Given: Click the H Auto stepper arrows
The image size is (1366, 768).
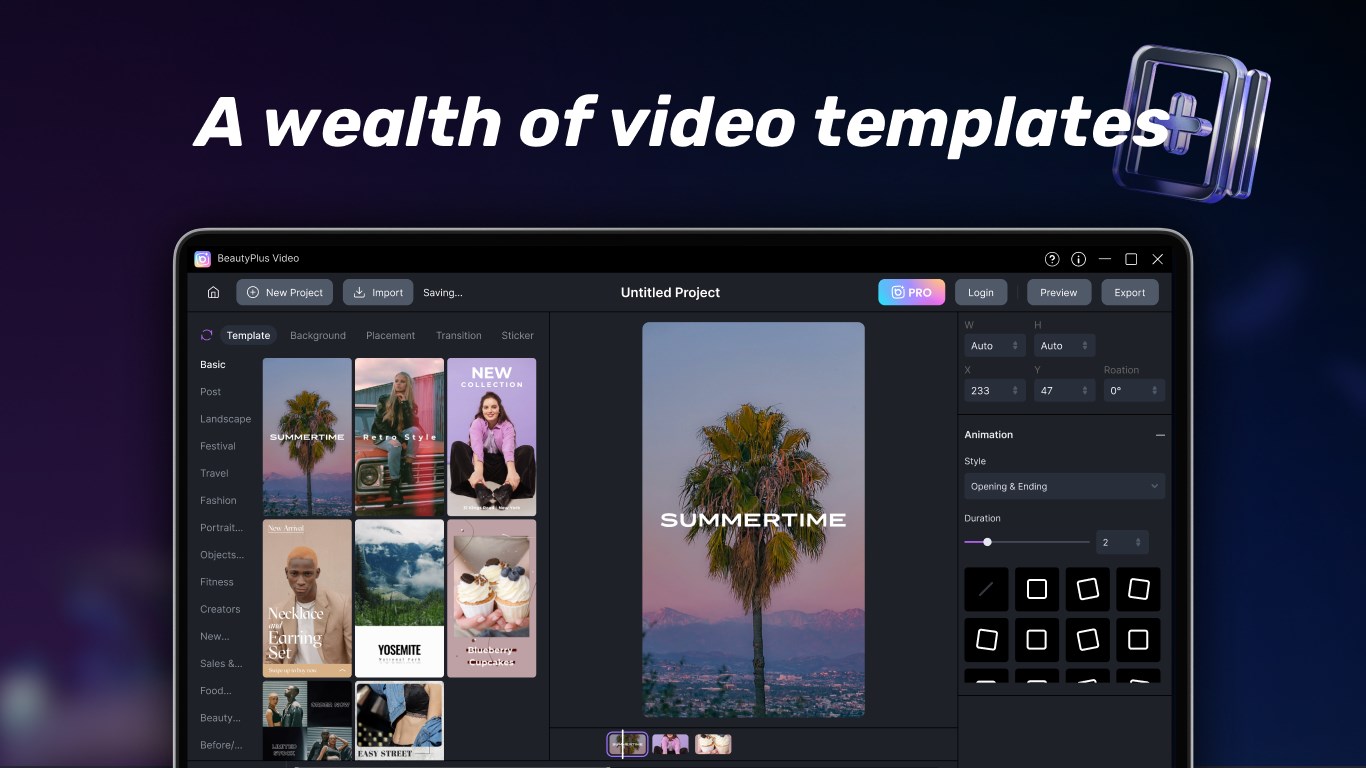Looking at the screenshot, I should (1085, 346).
